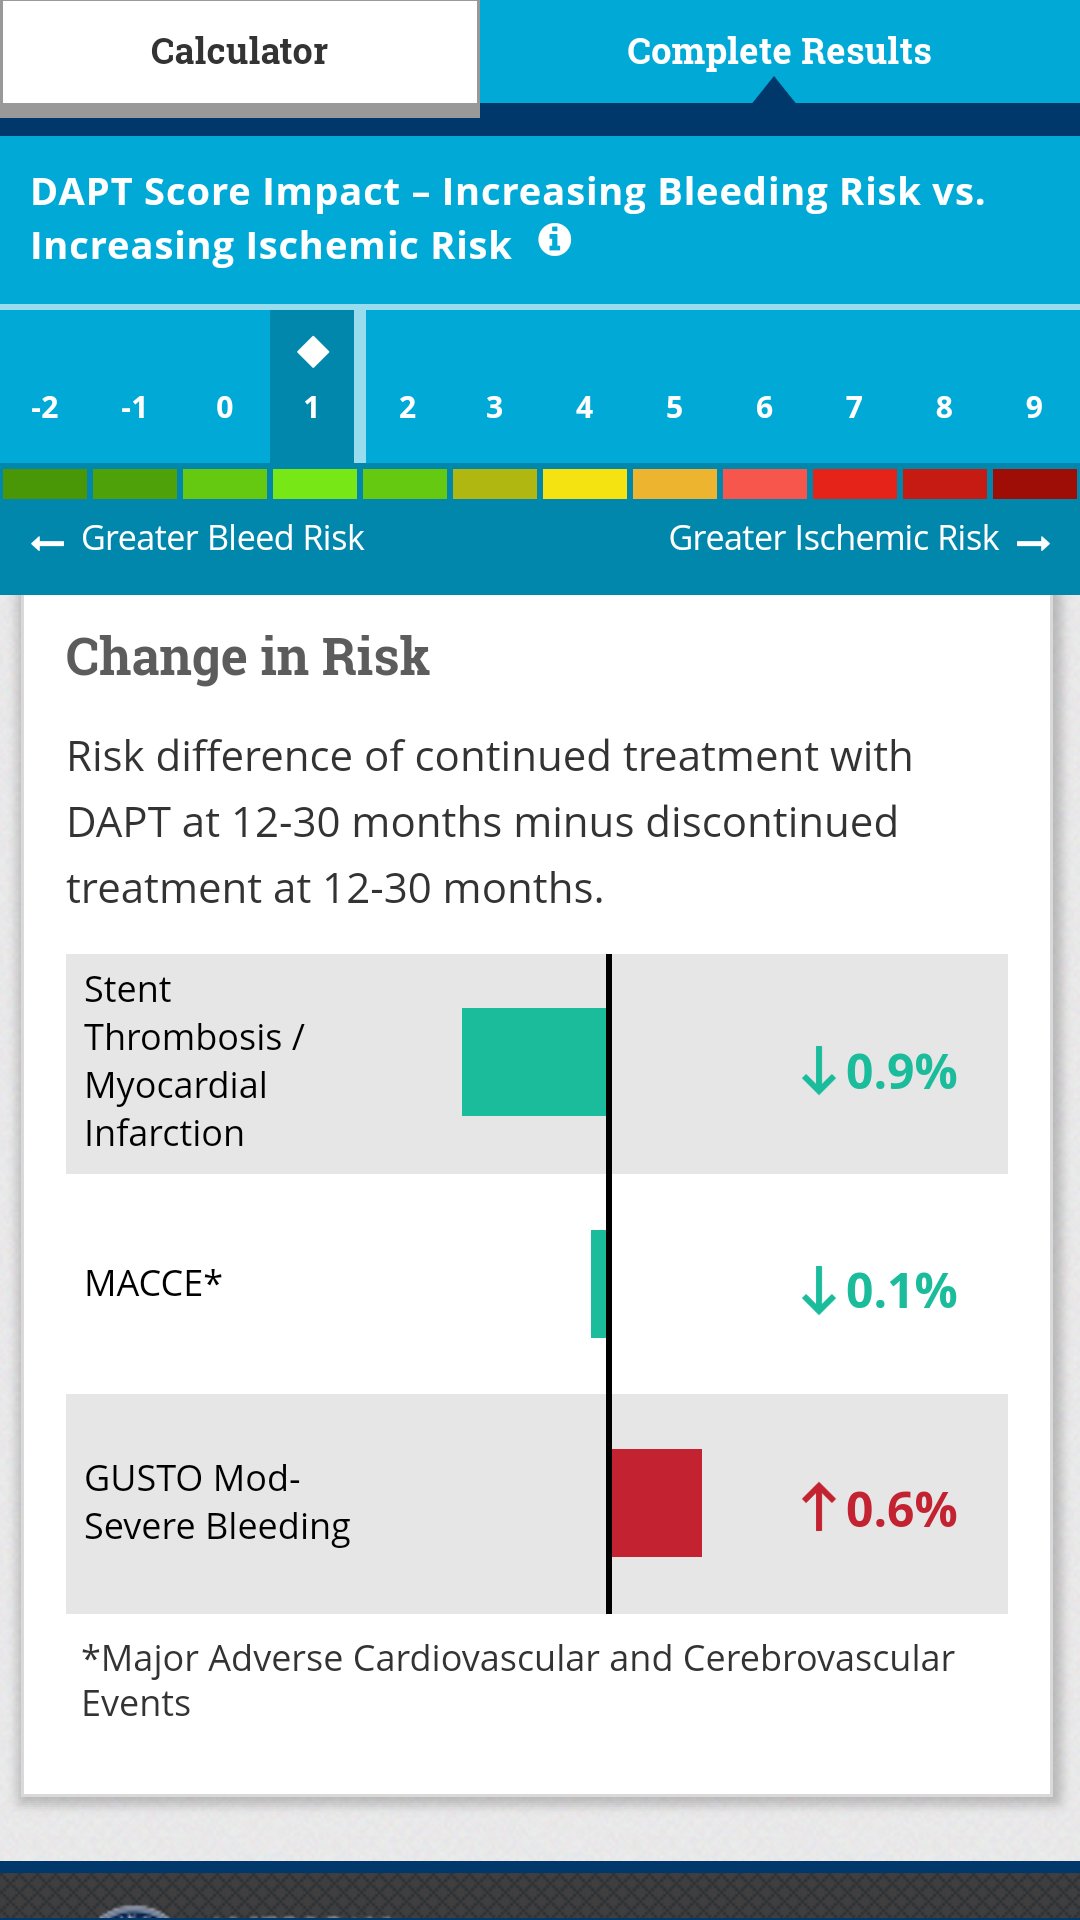Click the Greater Bleed Risk left arrow
The image size is (1080, 1920).
coord(47,543)
